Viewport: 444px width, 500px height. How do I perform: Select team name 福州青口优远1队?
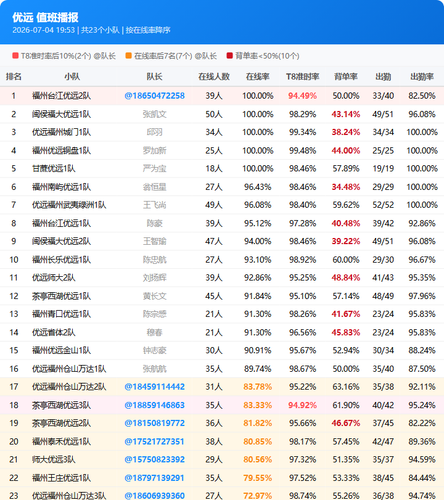click(61, 314)
